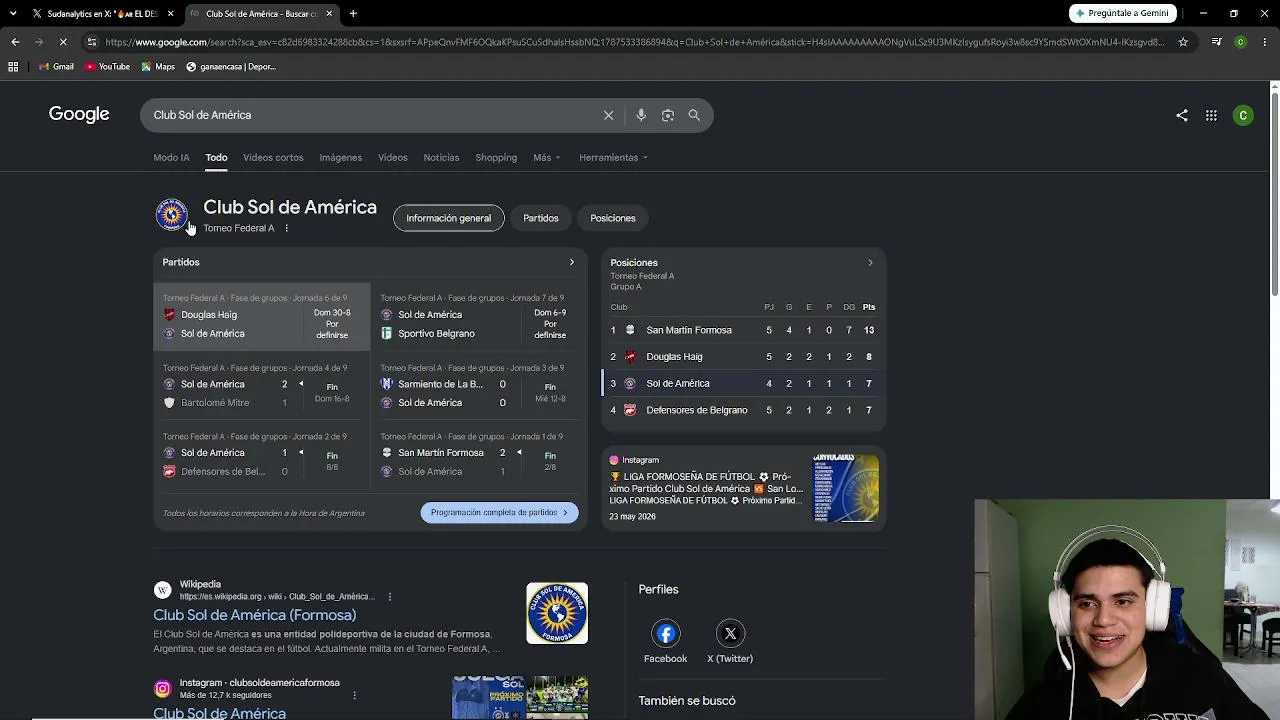Switch to the Videos tab

pos(392,157)
